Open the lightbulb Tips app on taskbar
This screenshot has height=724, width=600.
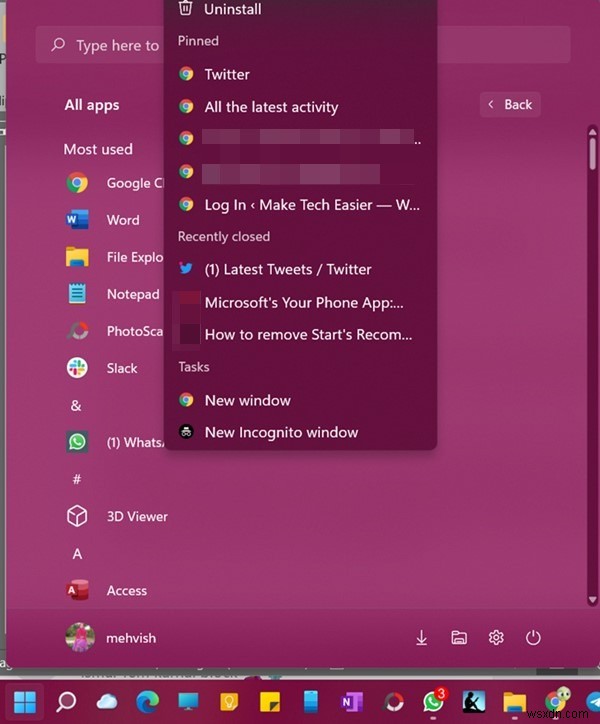[229, 702]
